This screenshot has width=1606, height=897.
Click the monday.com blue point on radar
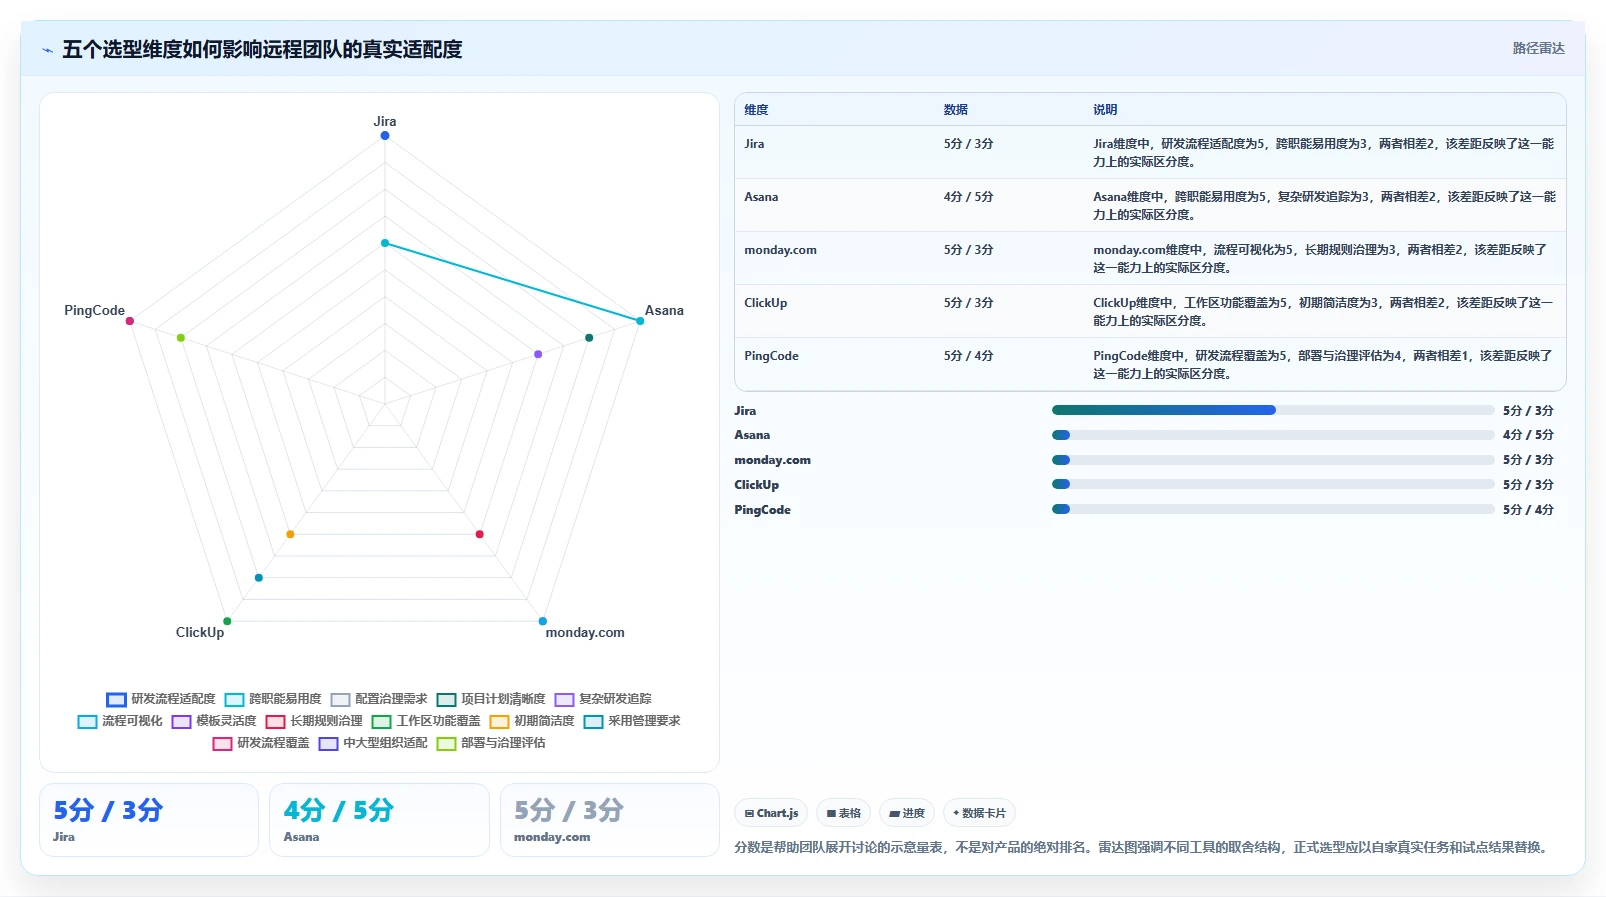(x=543, y=621)
